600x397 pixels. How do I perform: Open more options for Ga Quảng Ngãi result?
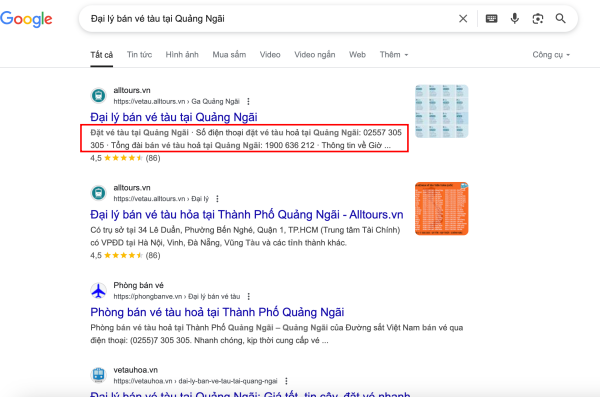[x=248, y=101]
